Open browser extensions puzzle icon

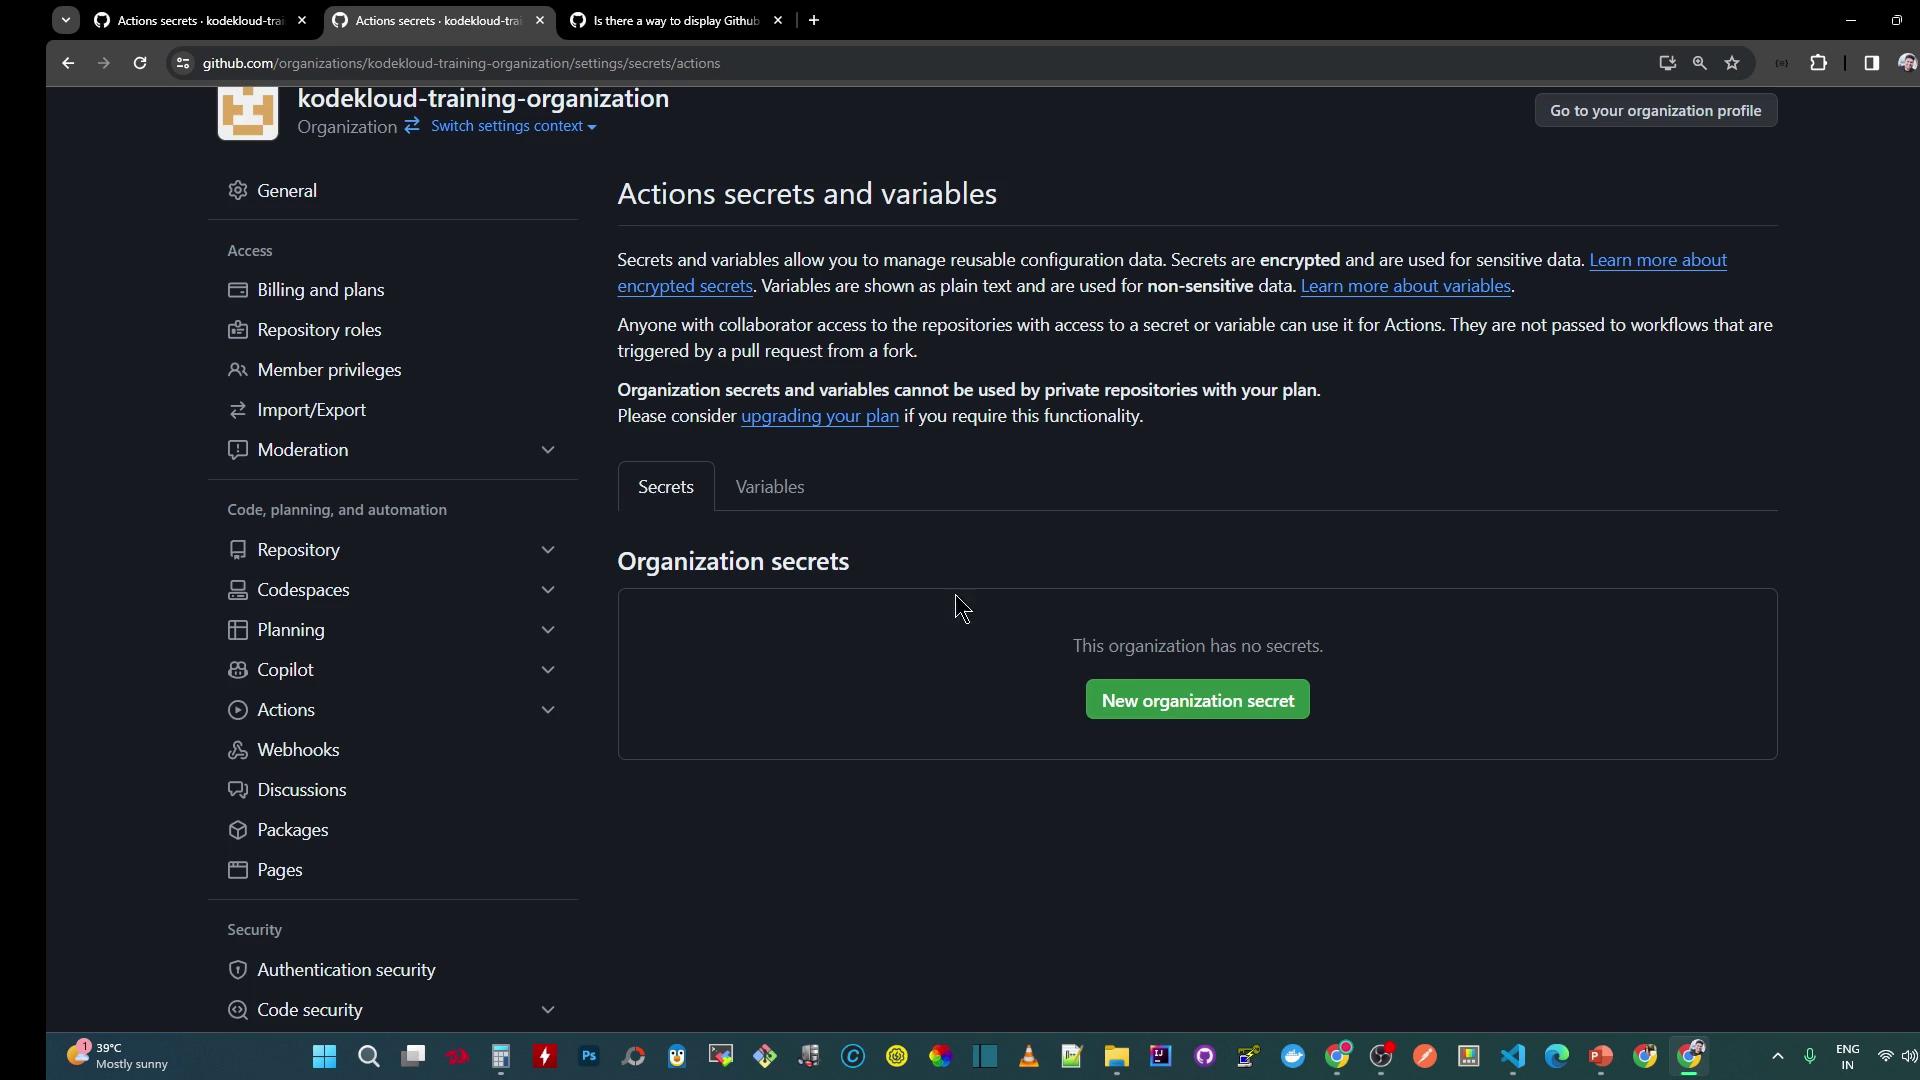click(1818, 63)
